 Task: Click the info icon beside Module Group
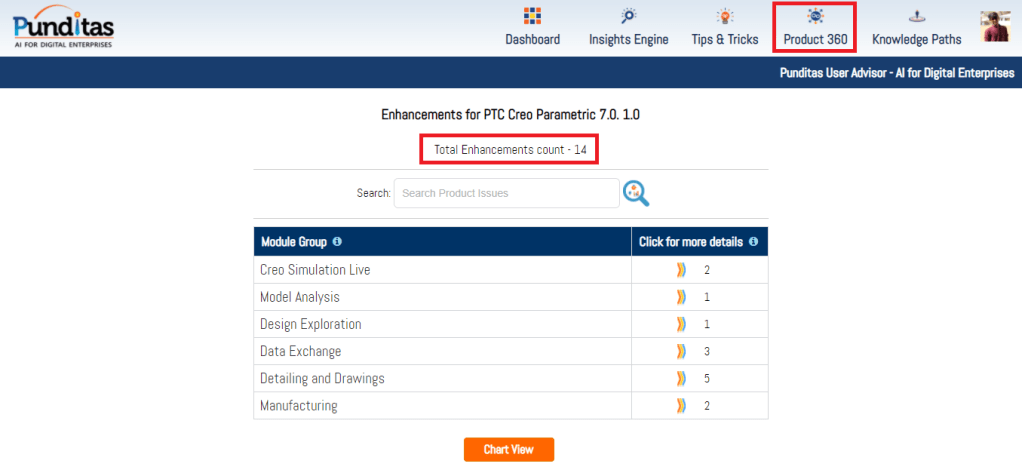337,242
